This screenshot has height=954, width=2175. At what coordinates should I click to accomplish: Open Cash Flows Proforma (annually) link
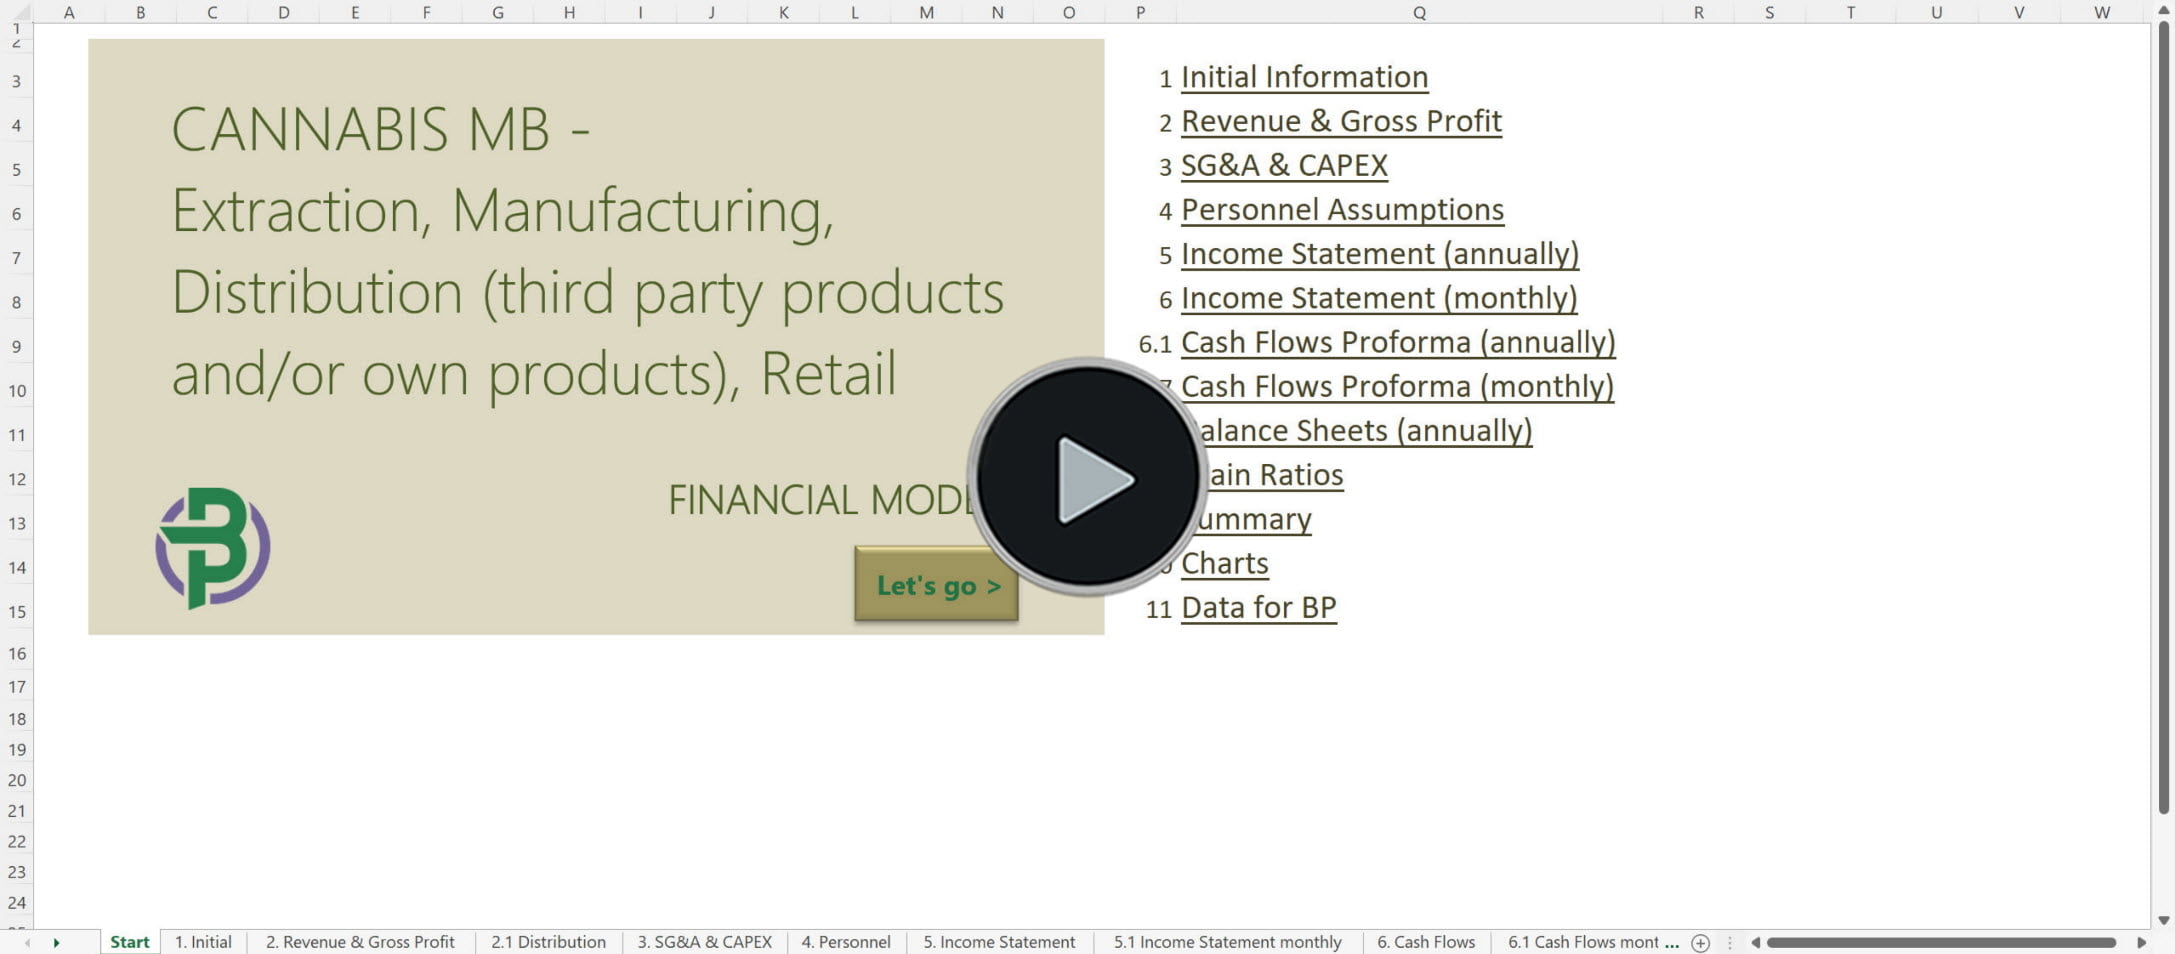point(1398,342)
